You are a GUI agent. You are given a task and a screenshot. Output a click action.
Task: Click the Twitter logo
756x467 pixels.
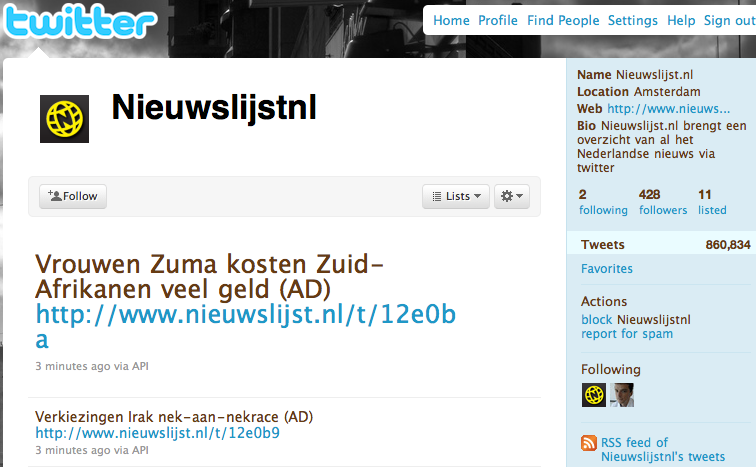[x=80, y=22]
